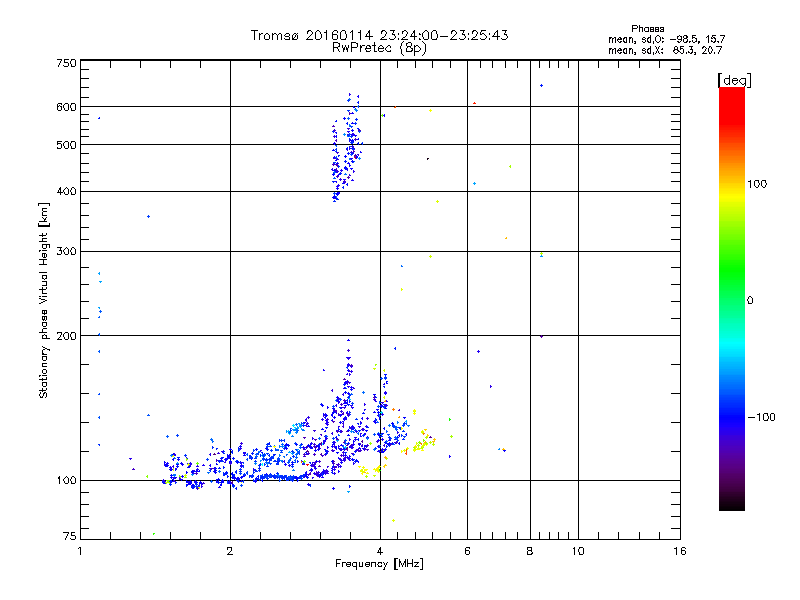The height and width of the screenshot is (600, 800).
Task: Click the y-axis tick label '300'
Action: point(66,251)
